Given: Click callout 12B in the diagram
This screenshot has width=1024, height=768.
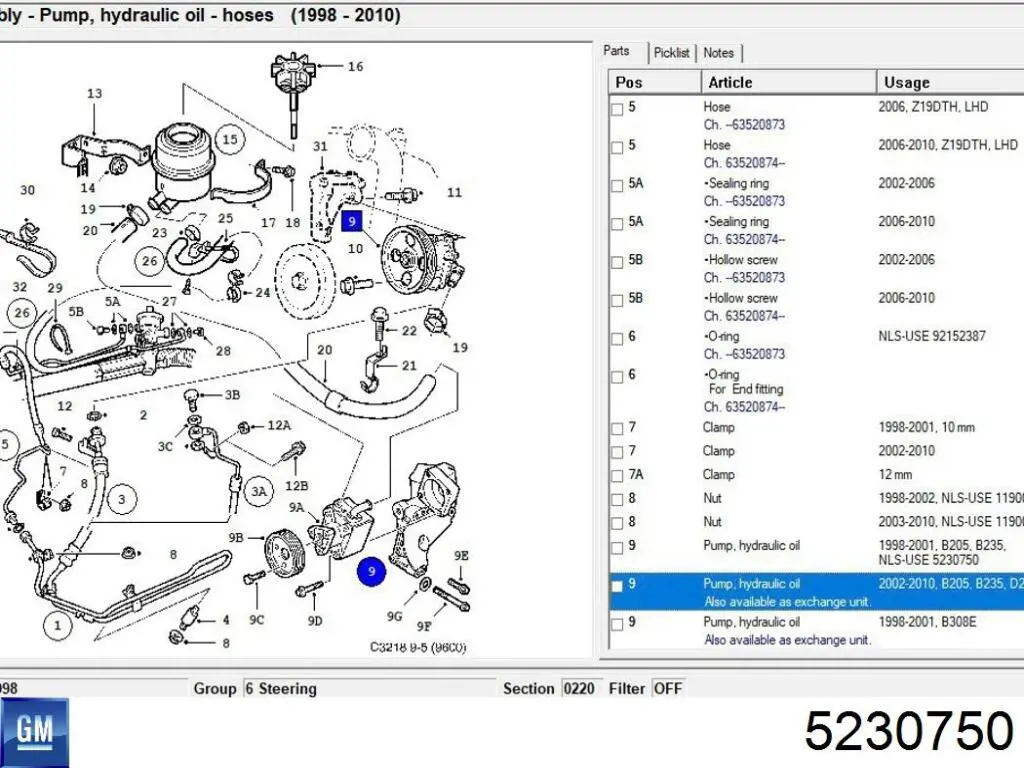Looking at the screenshot, I should point(296,486).
